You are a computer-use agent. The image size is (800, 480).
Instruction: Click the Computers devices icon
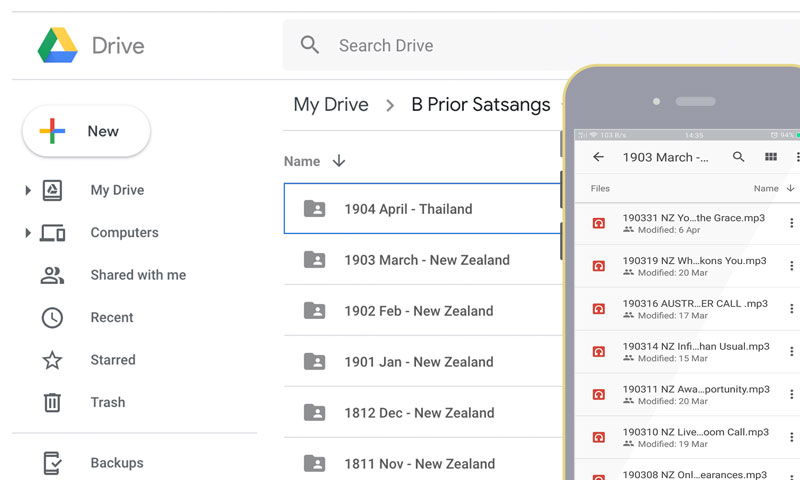click(x=53, y=233)
